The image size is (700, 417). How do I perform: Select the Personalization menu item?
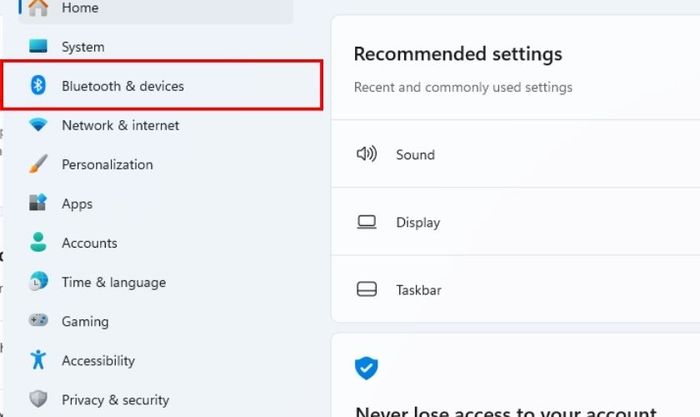coord(107,164)
